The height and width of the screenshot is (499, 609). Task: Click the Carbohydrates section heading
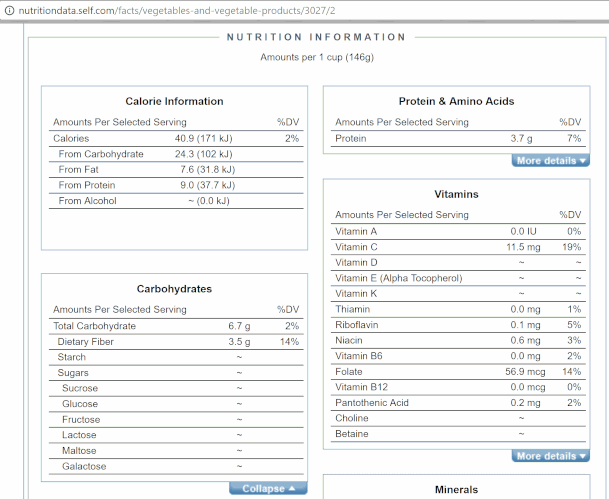174,289
